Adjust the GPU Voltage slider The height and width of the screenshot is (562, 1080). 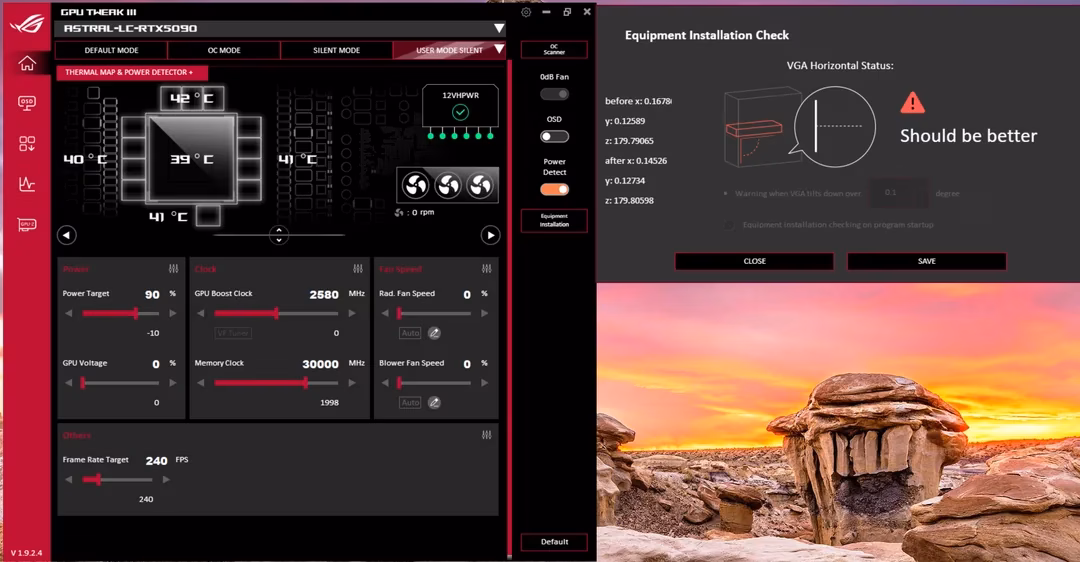point(121,383)
